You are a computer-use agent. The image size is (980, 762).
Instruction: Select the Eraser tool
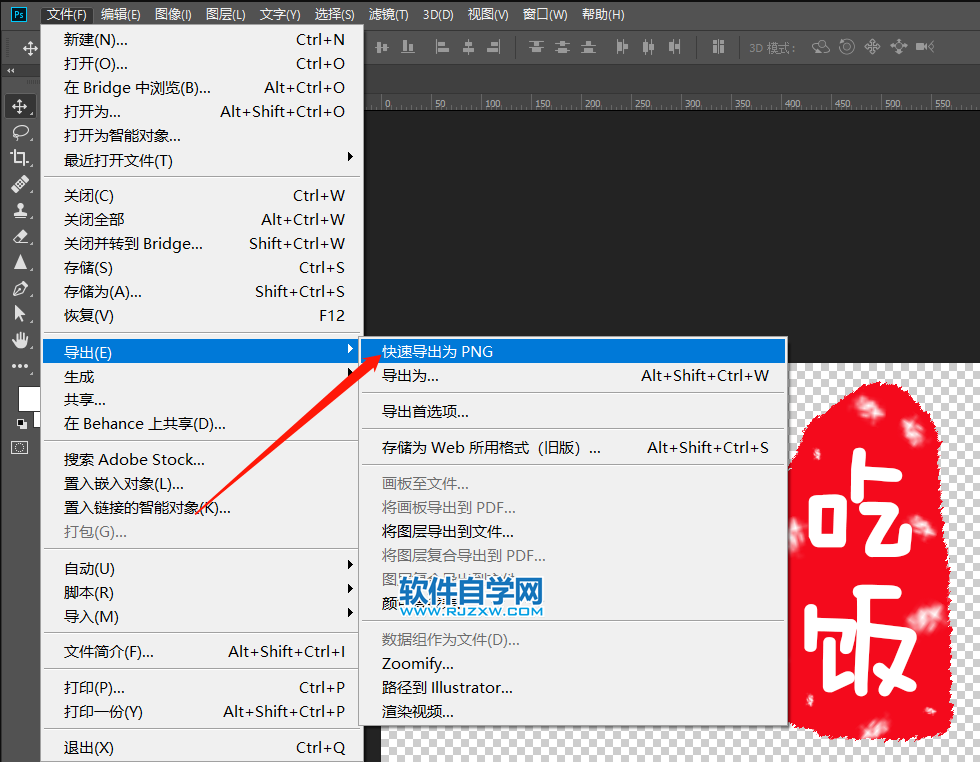coord(20,237)
